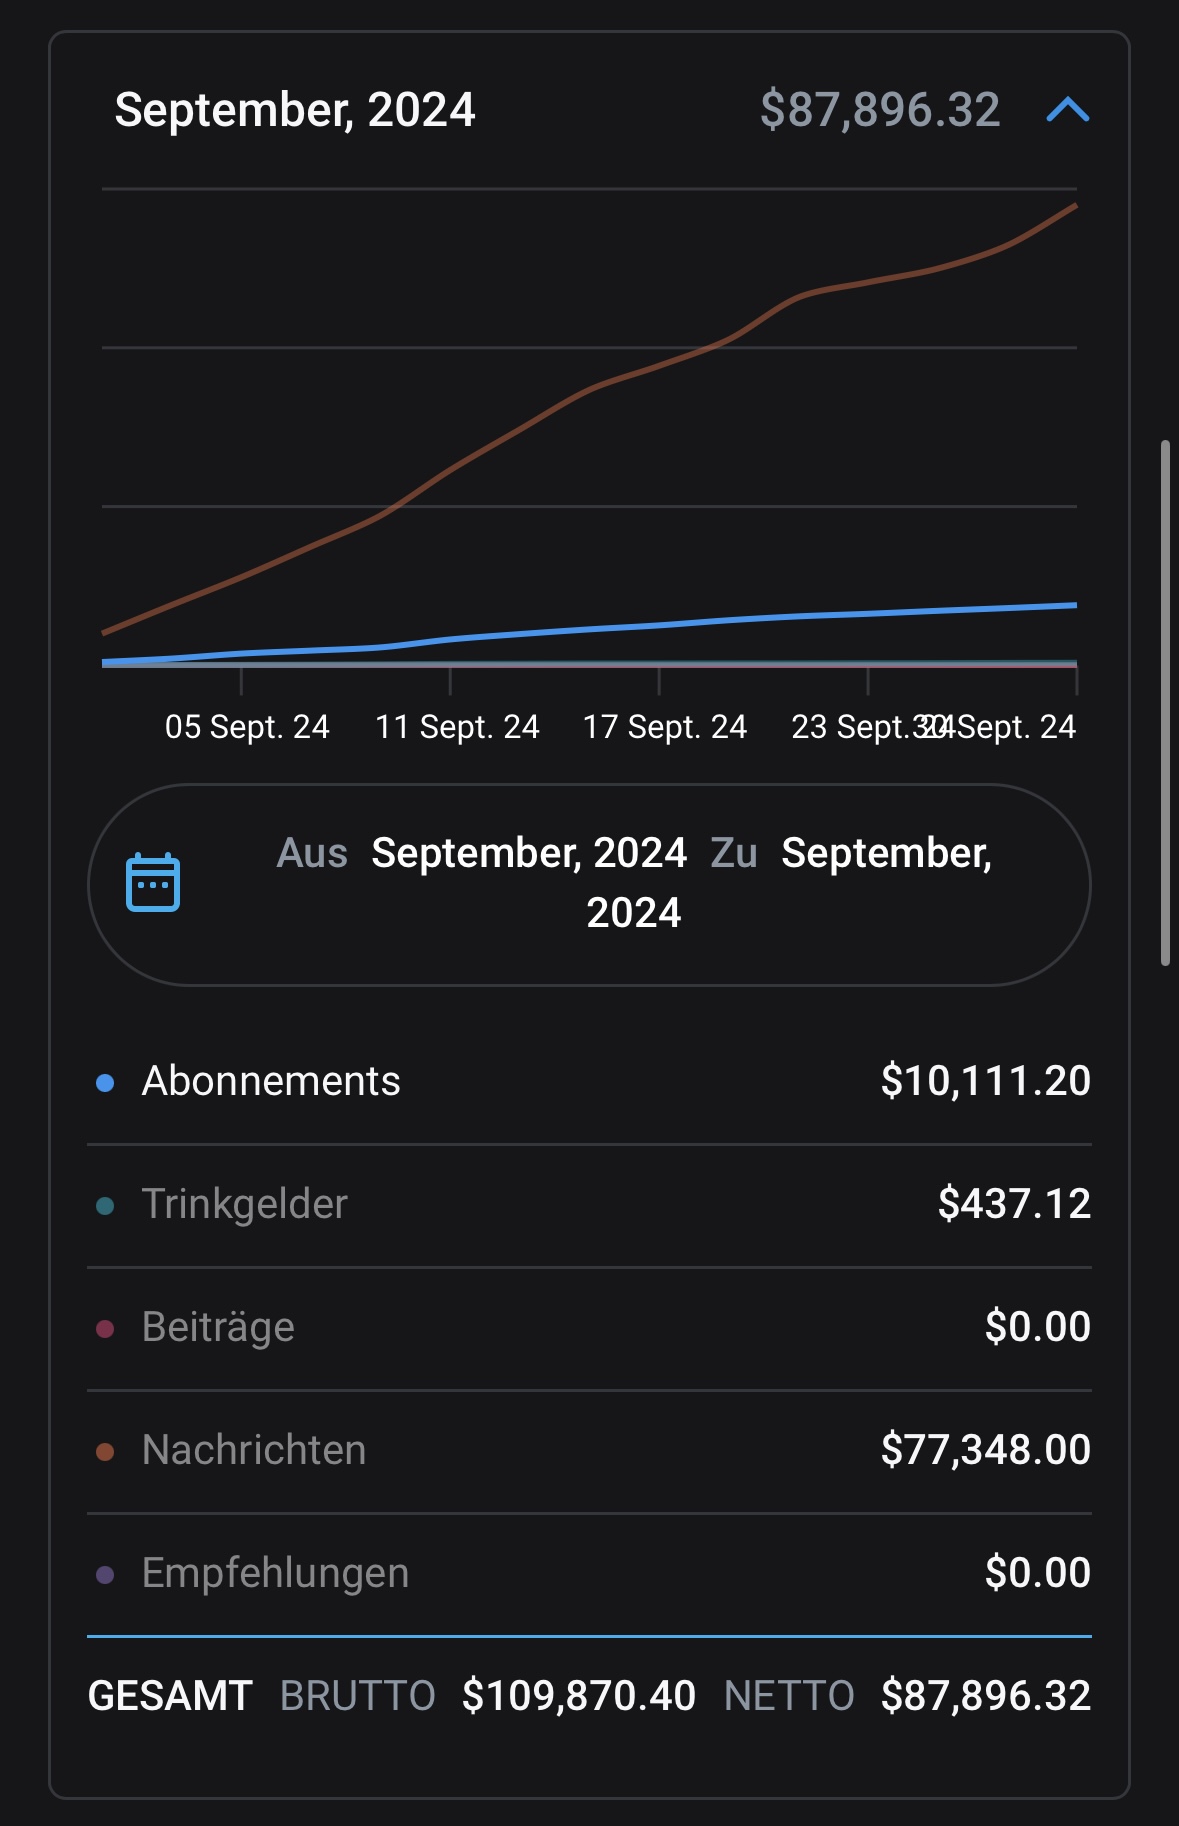This screenshot has width=1179, height=1826.
Task: Select the Abonnements row label
Action: [x=271, y=1081]
